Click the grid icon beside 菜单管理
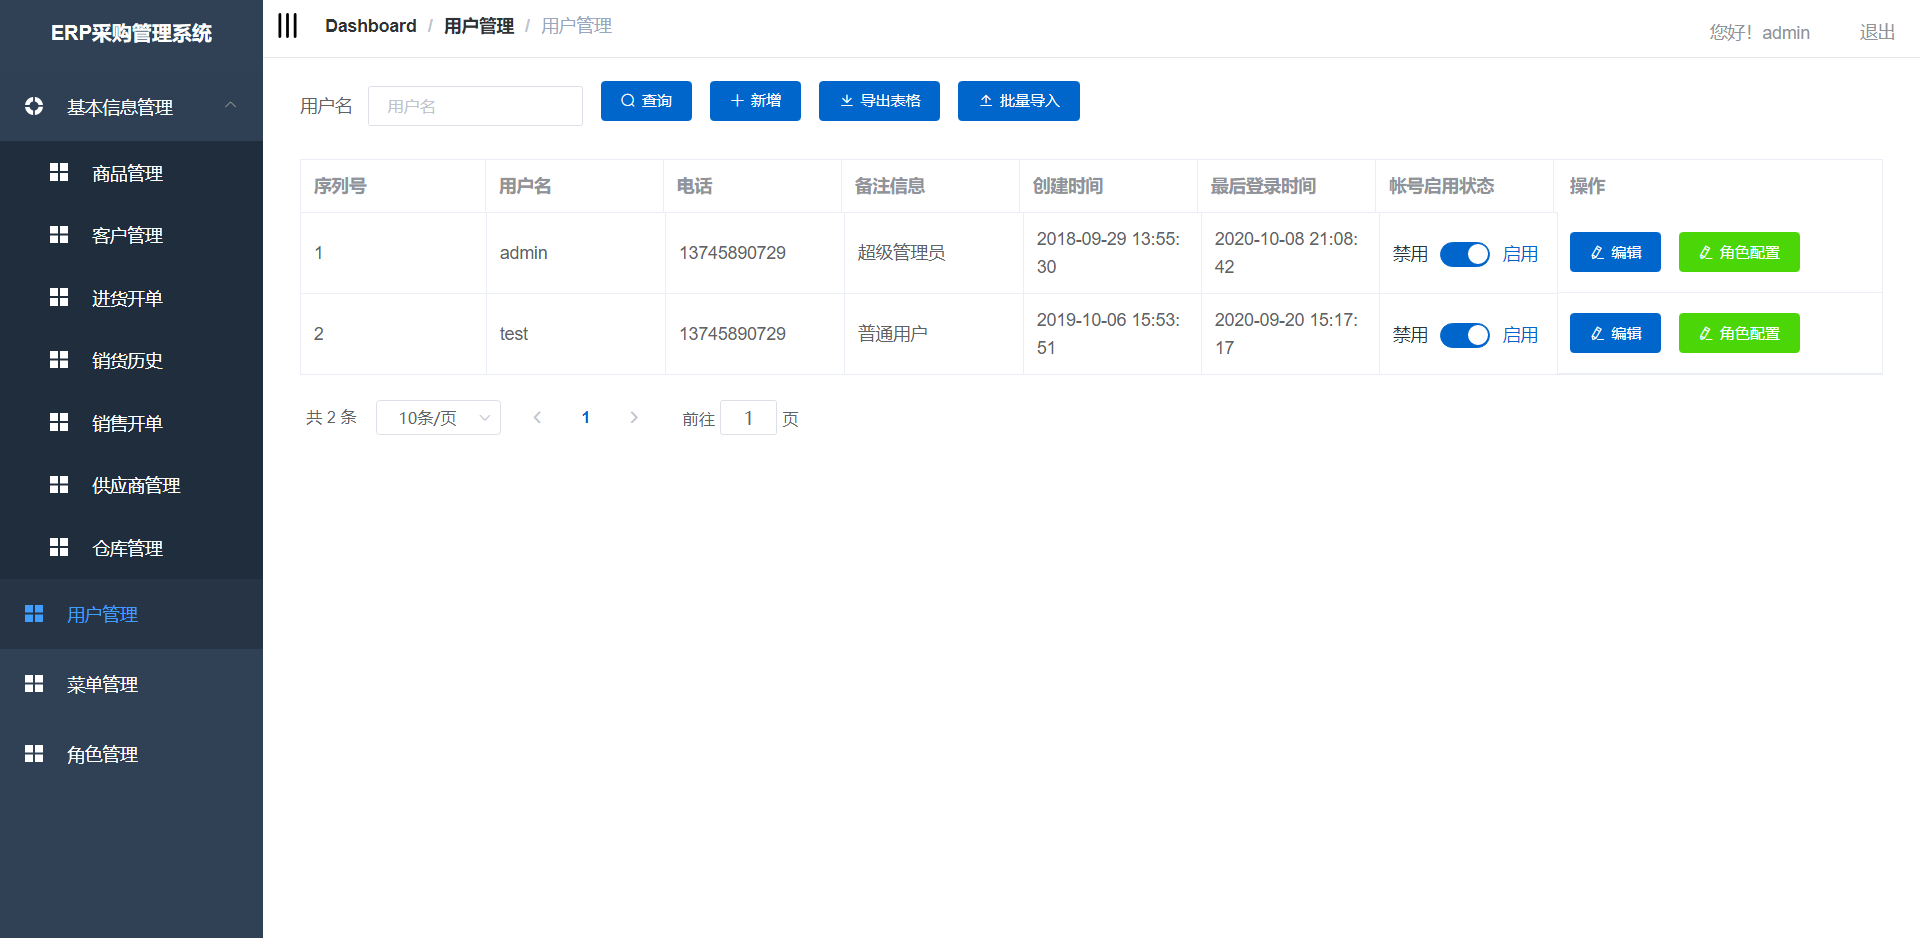Image resolution: width=1920 pixels, height=938 pixels. coord(34,683)
